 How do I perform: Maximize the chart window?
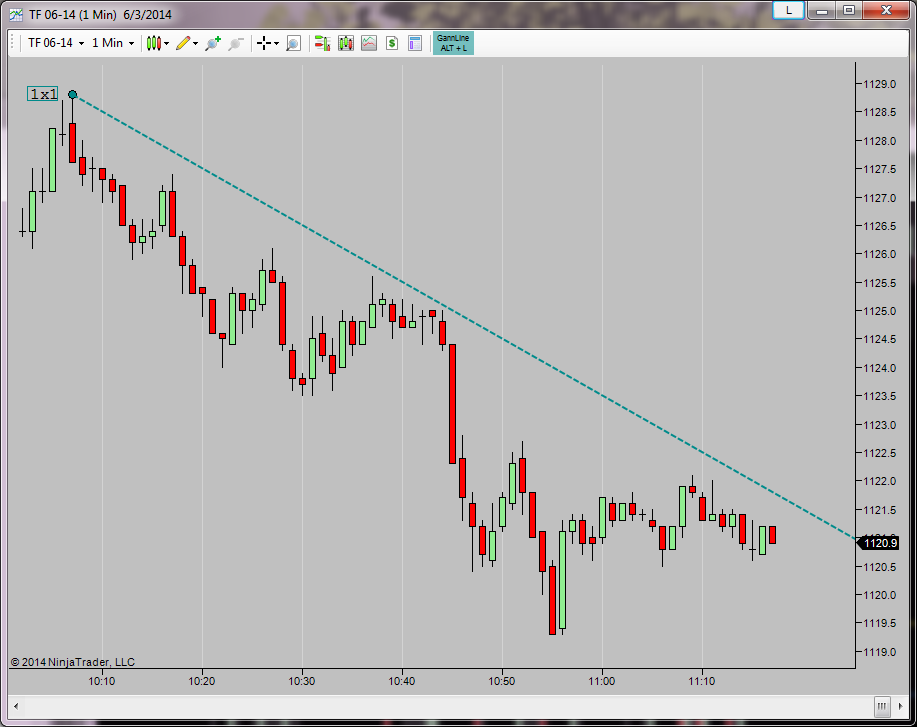pos(849,11)
